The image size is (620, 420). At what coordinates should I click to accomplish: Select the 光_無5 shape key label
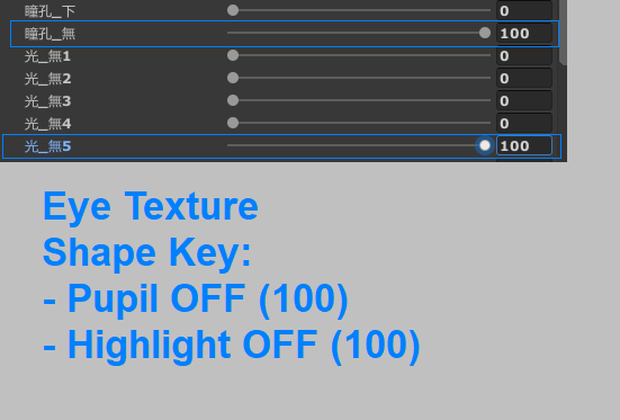coord(48,146)
